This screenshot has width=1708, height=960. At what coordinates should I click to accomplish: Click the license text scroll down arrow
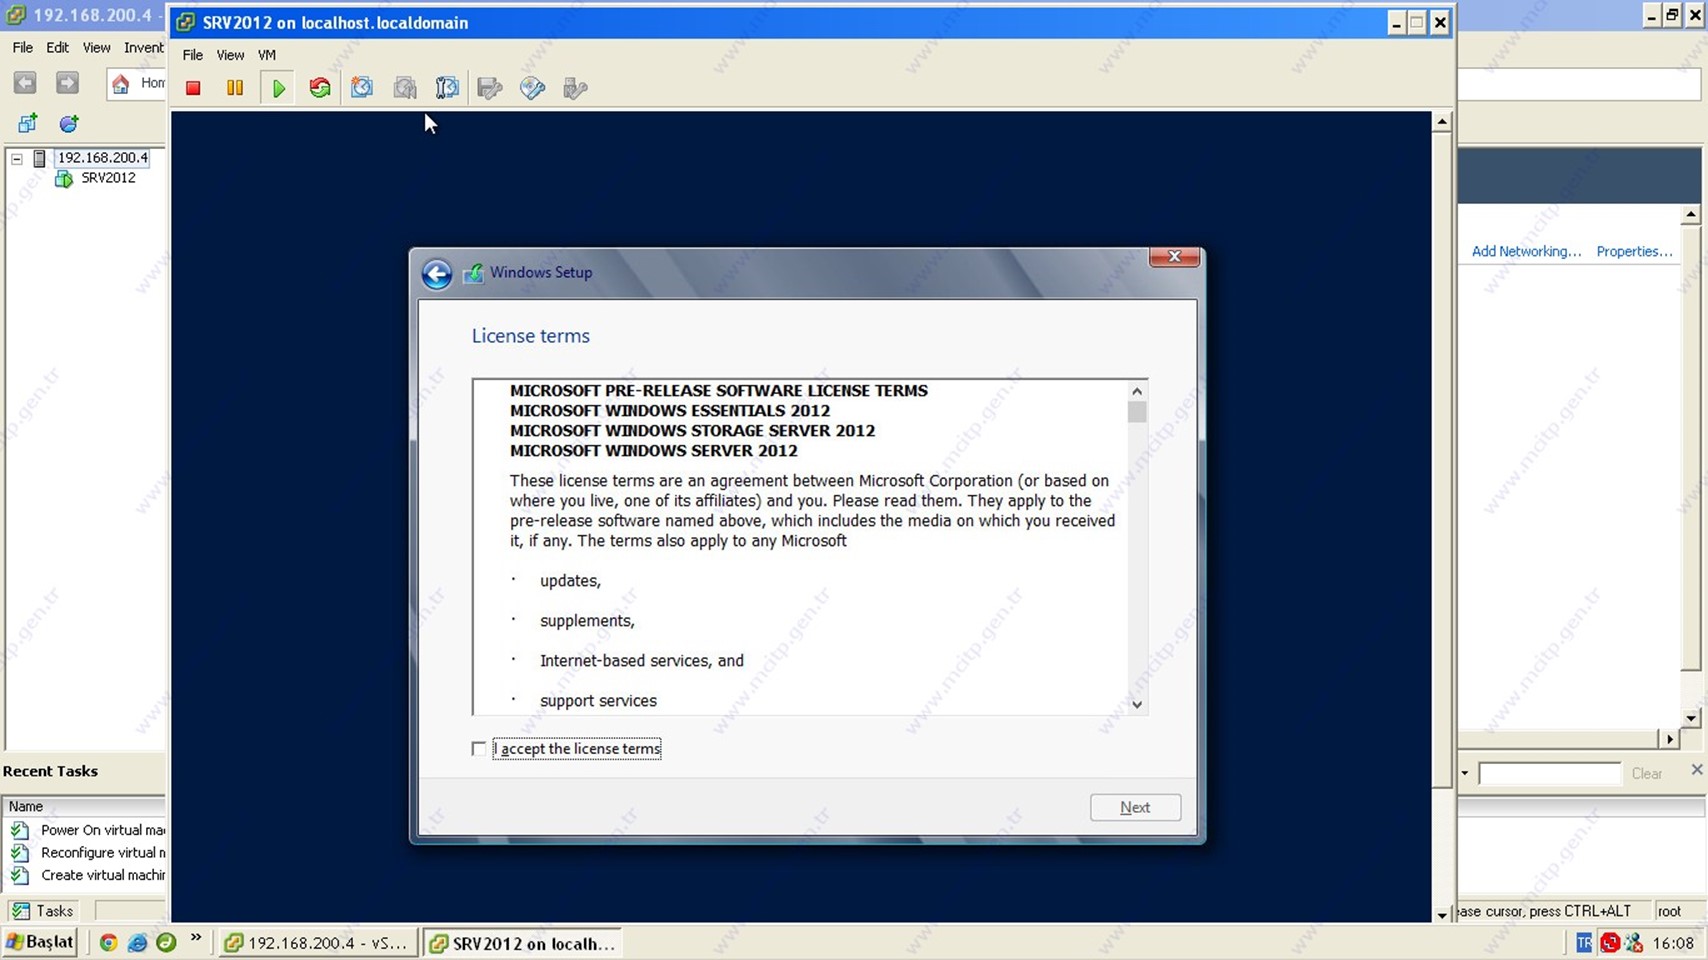(1137, 704)
